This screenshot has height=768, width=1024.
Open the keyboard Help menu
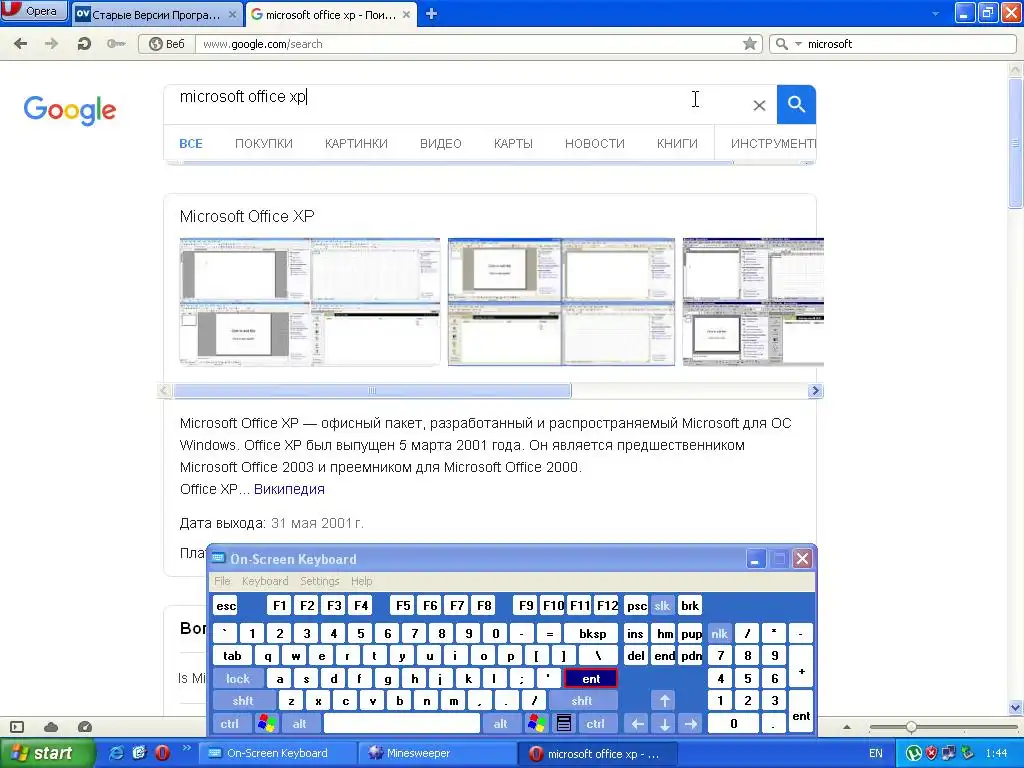coord(361,581)
